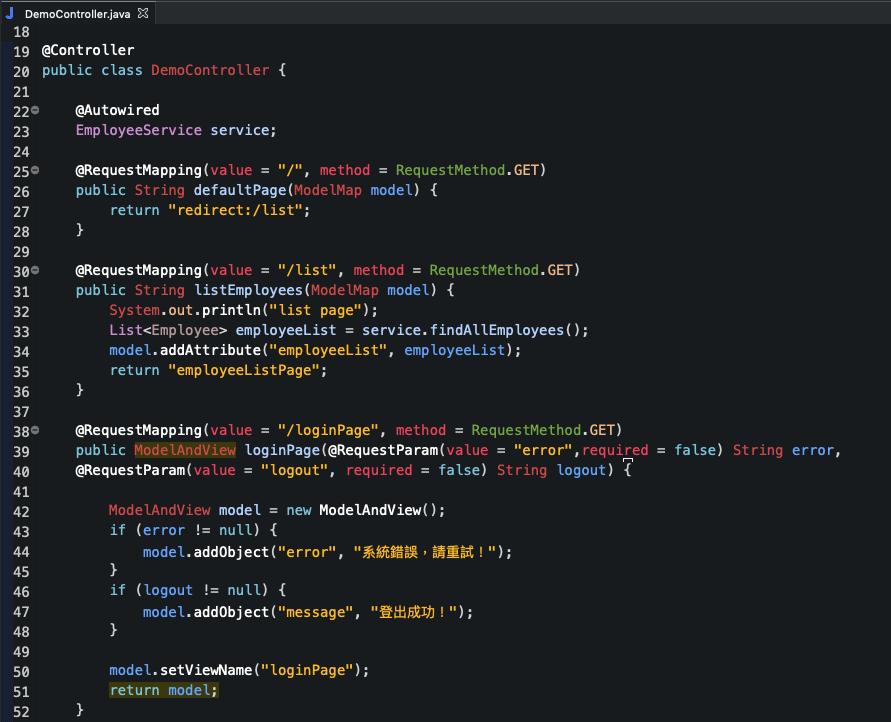This screenshot has width=891, height=722.
Task: Collapse the fold marker at line 25
Action: (35, 170)
